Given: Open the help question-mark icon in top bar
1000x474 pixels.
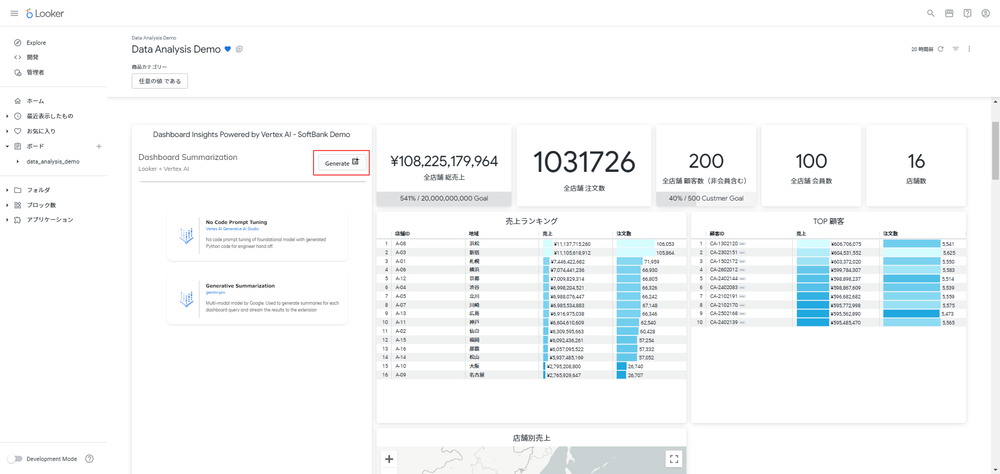Looking at the screenshot, I should 967,13.
